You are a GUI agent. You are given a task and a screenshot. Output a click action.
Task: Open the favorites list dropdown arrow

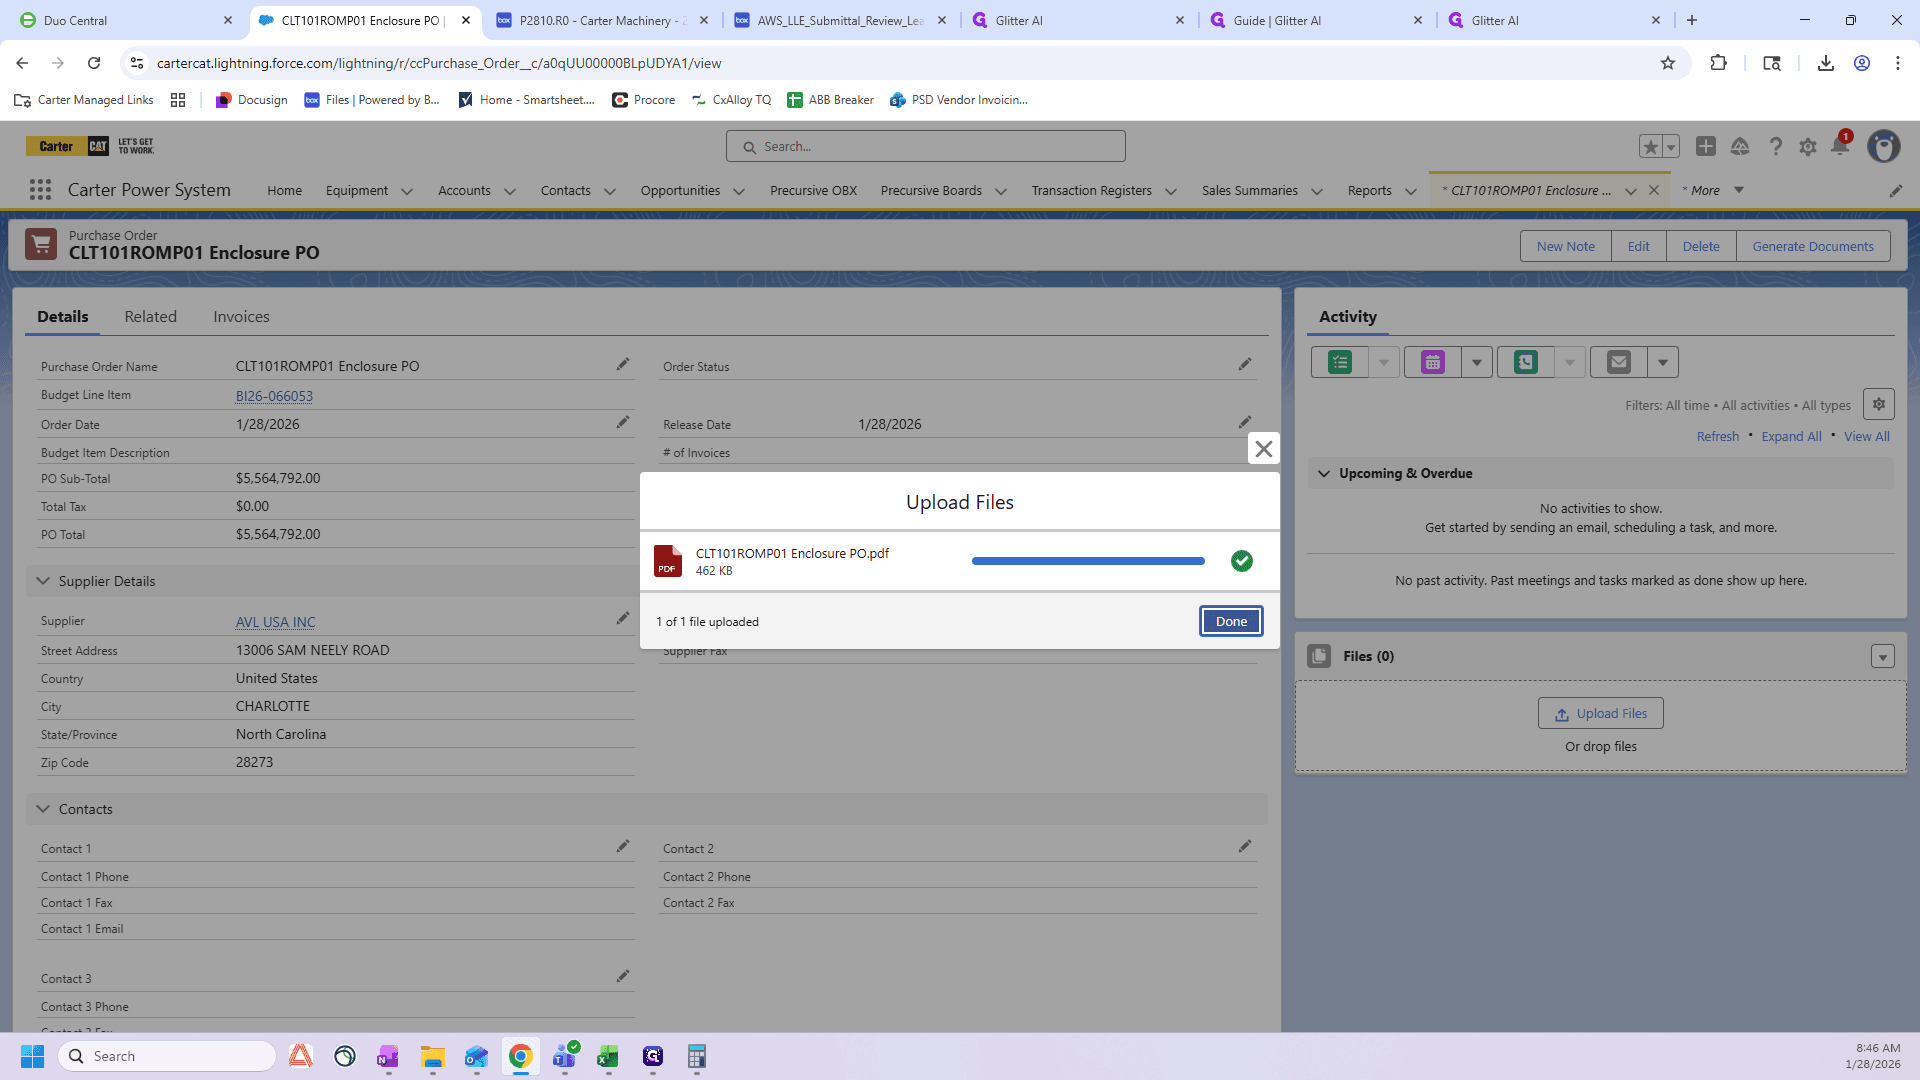(x=1671, y=146)
